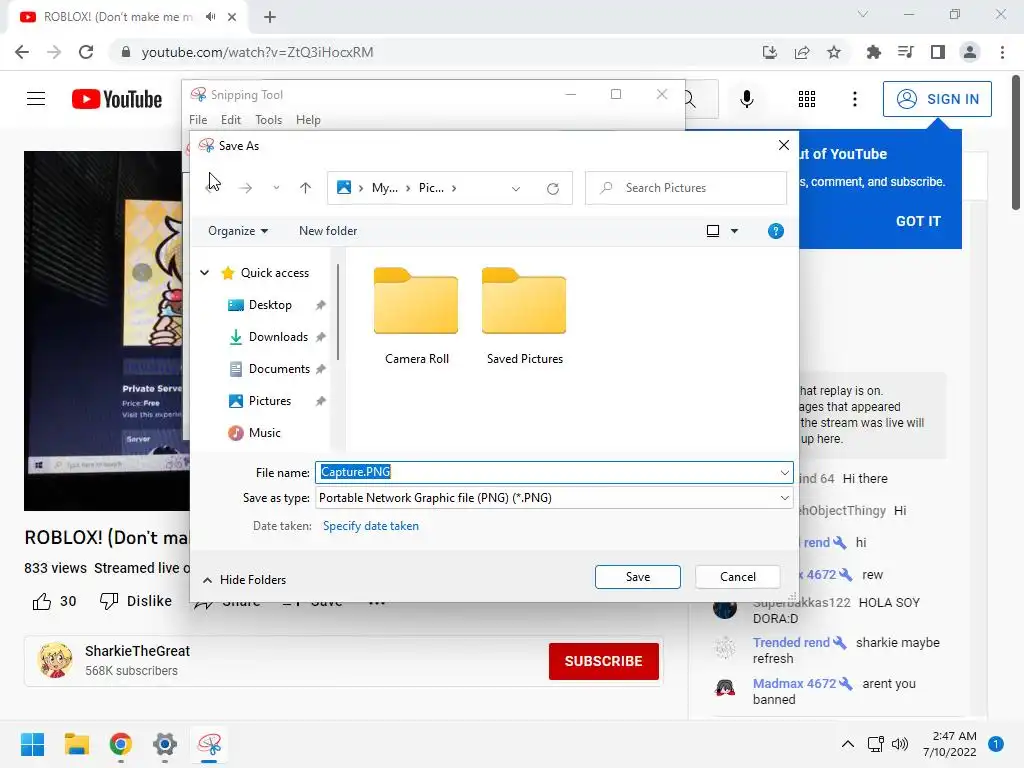1024x768 pixels.
Task: Click the My... breadcrumb in address bar
Action: (385, 188)
